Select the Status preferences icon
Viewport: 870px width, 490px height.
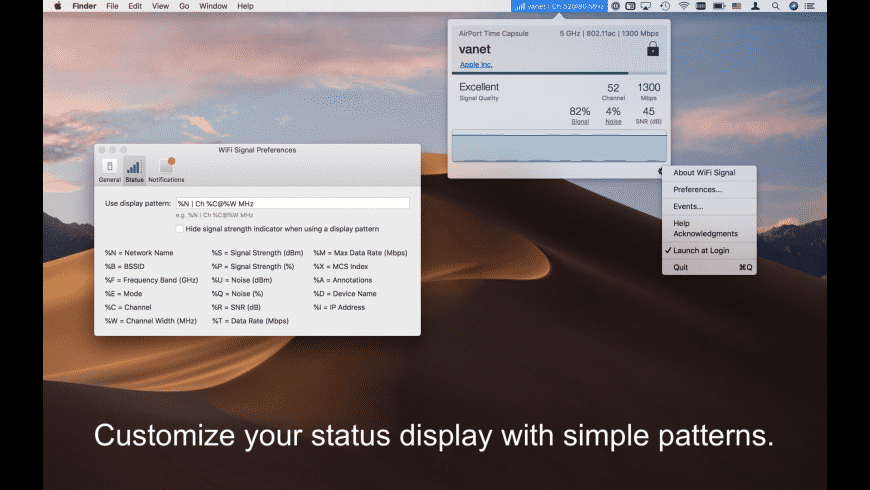(x=134, y=170)
